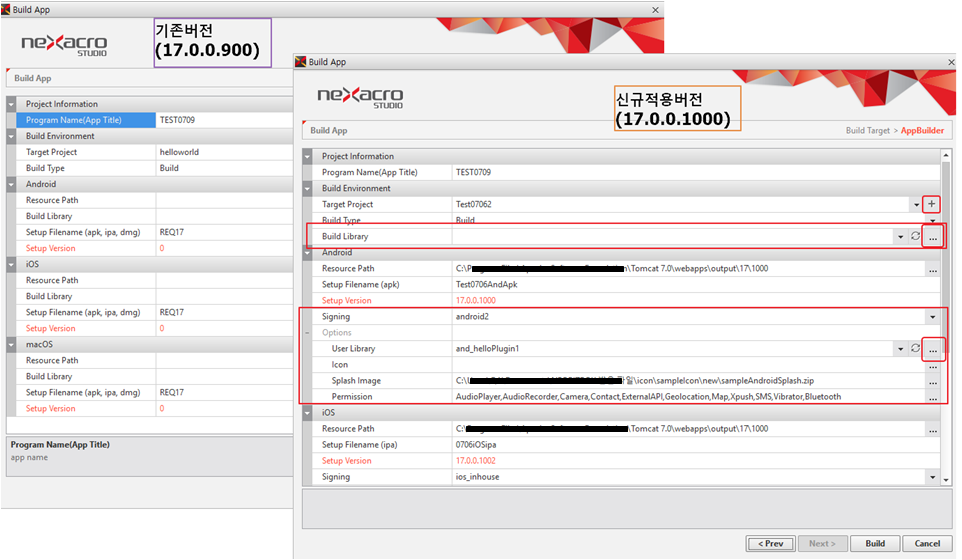The width and height of the screenshot is (962, 560).
Task: Browse for the Android Resource Path
Action: [x=932, y=269]
